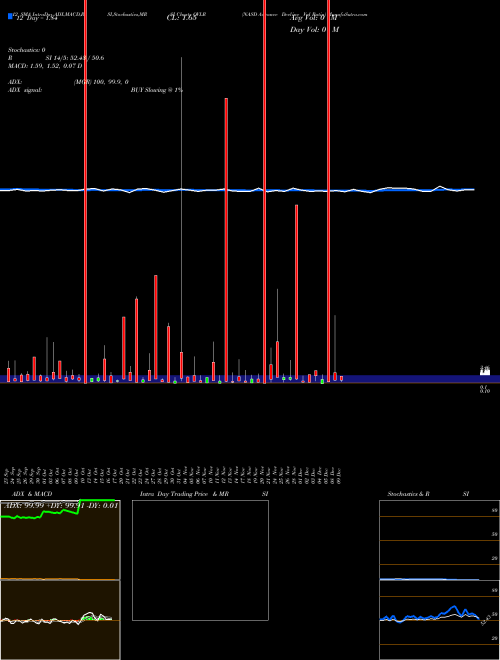This screenshot has height=660, width=500.
Task: Click the blue 12 Day SMA legend square
Action: 10,16
